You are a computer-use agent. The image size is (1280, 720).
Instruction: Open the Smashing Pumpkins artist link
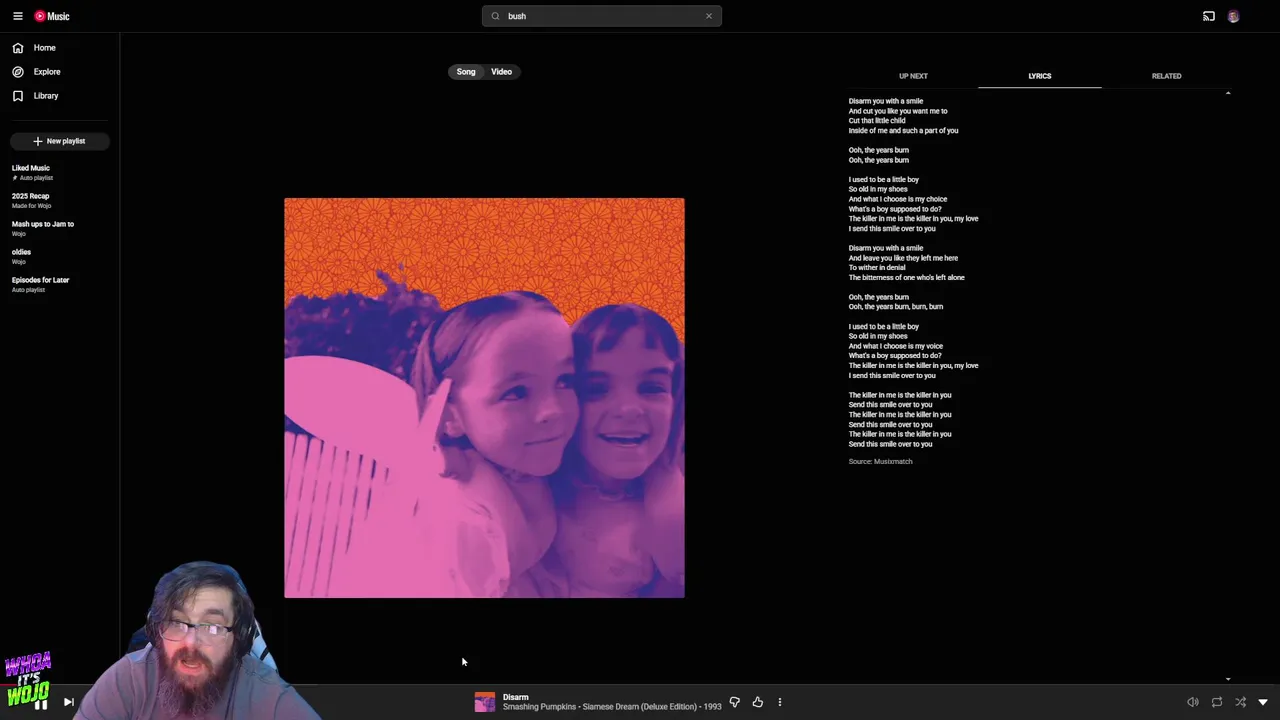540,707
